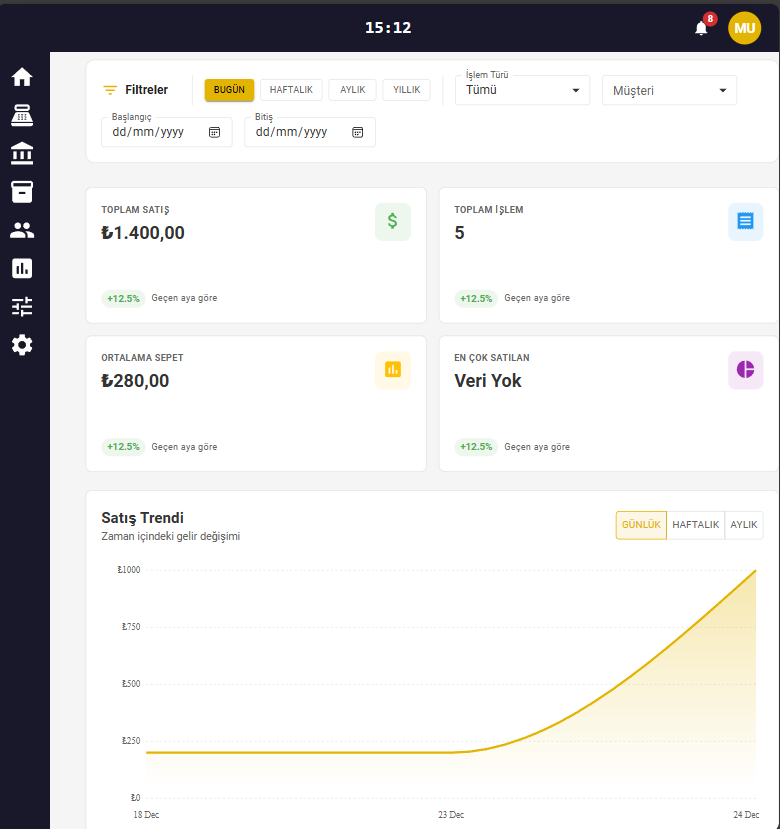Viewport: 780px width, 829px height.
Task: Open the inventory box sidebar icon
Action: point(22,191)
